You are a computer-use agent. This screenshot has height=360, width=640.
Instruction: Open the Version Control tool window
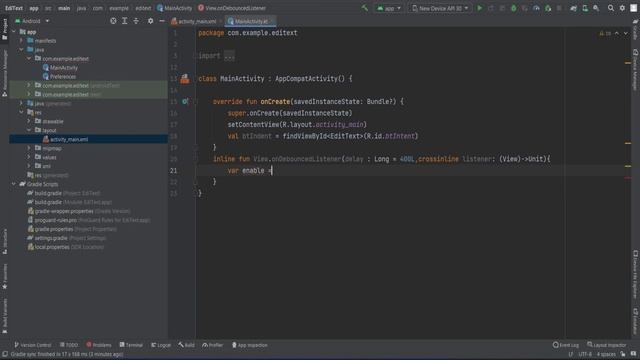33,345
